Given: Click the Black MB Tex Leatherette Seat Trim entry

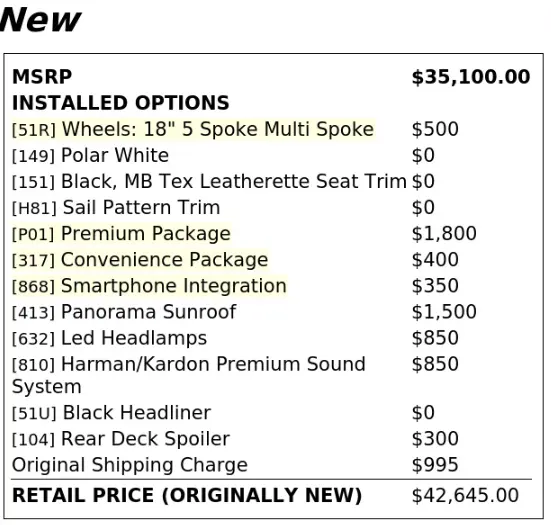Looking at the screenshot, I should (209, 182).
